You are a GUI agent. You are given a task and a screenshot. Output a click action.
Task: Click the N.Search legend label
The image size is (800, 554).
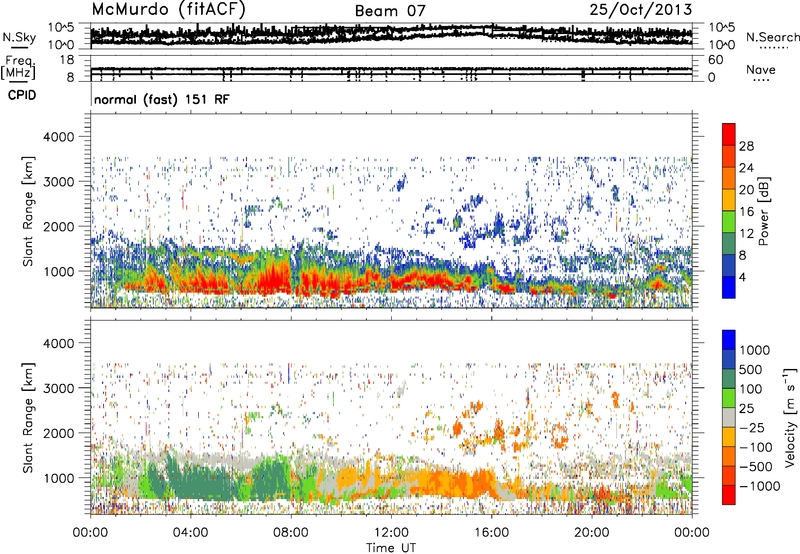(x=772, y=37)
